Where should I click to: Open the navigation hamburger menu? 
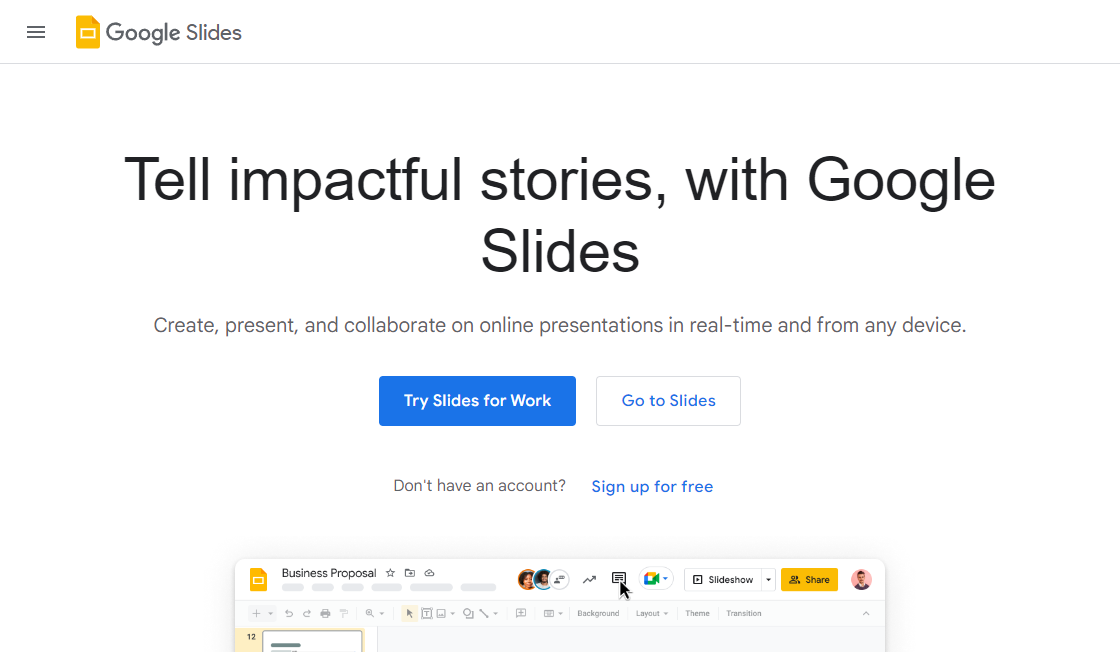[36, 32]
